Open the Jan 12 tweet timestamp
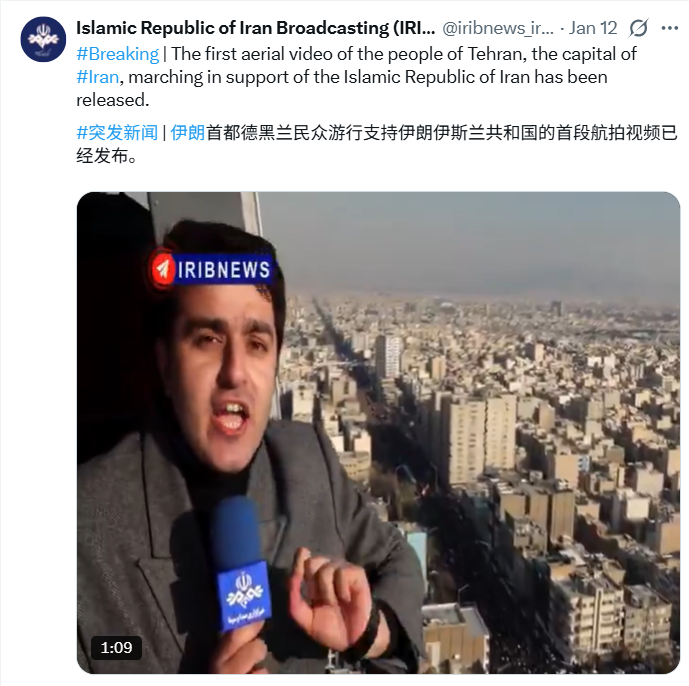Viewport: 689px width, 686px height. [x=593, y=28]
